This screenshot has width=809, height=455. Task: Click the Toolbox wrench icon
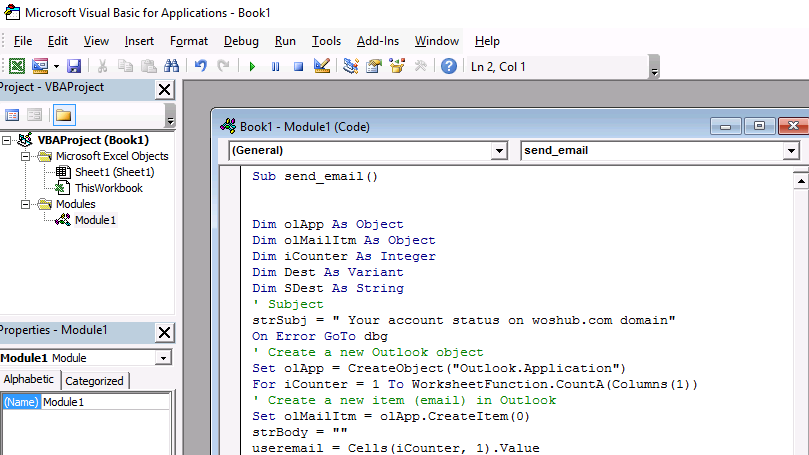tap(420, 66)
